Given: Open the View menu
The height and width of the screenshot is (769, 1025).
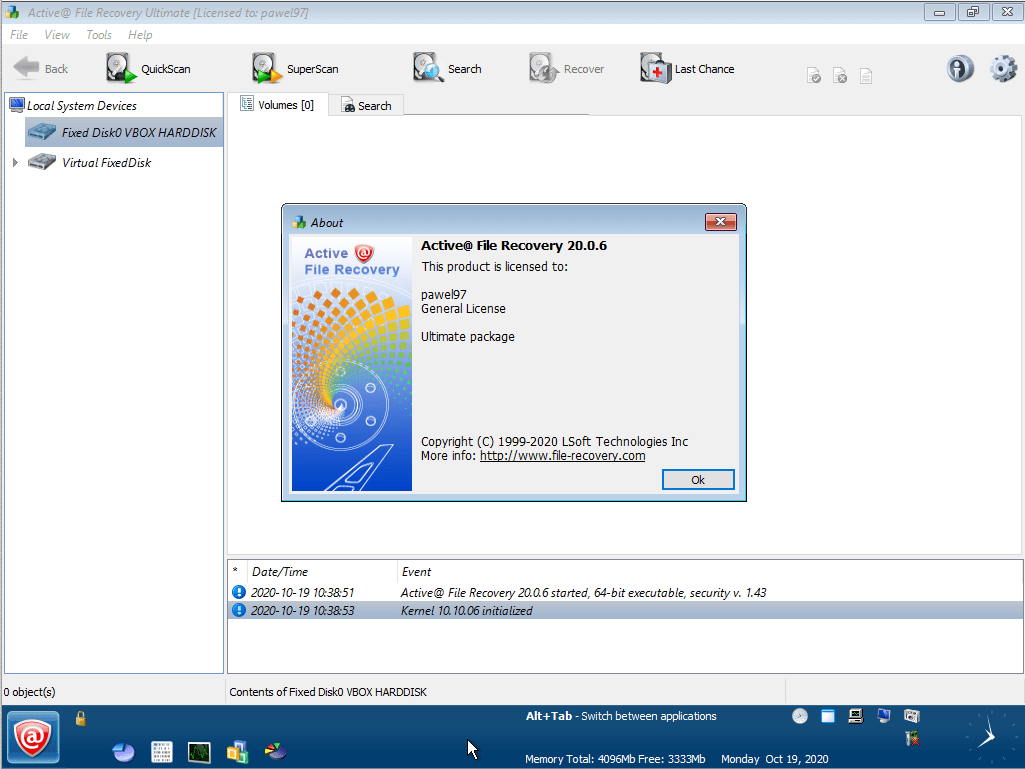Looking at the screenshot, I should click(x=57, y=35).
